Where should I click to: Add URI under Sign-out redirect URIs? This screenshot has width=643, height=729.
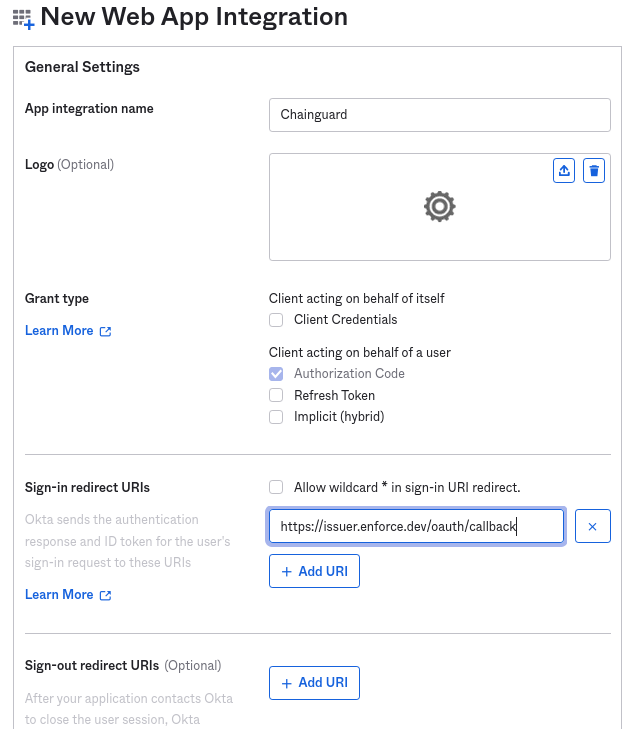314,683
